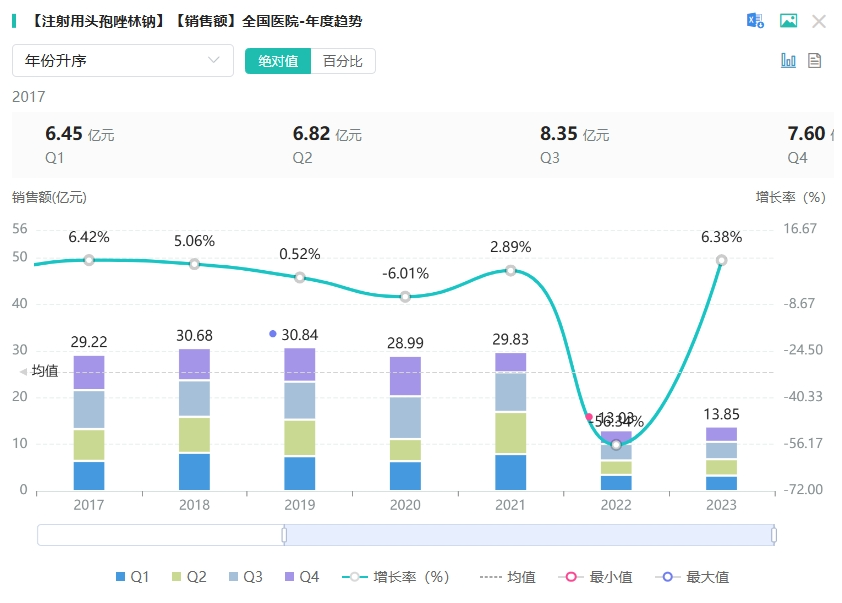842x603 pixels.
Task: Toggle Q1 series in legend
Action: [133, 577]
